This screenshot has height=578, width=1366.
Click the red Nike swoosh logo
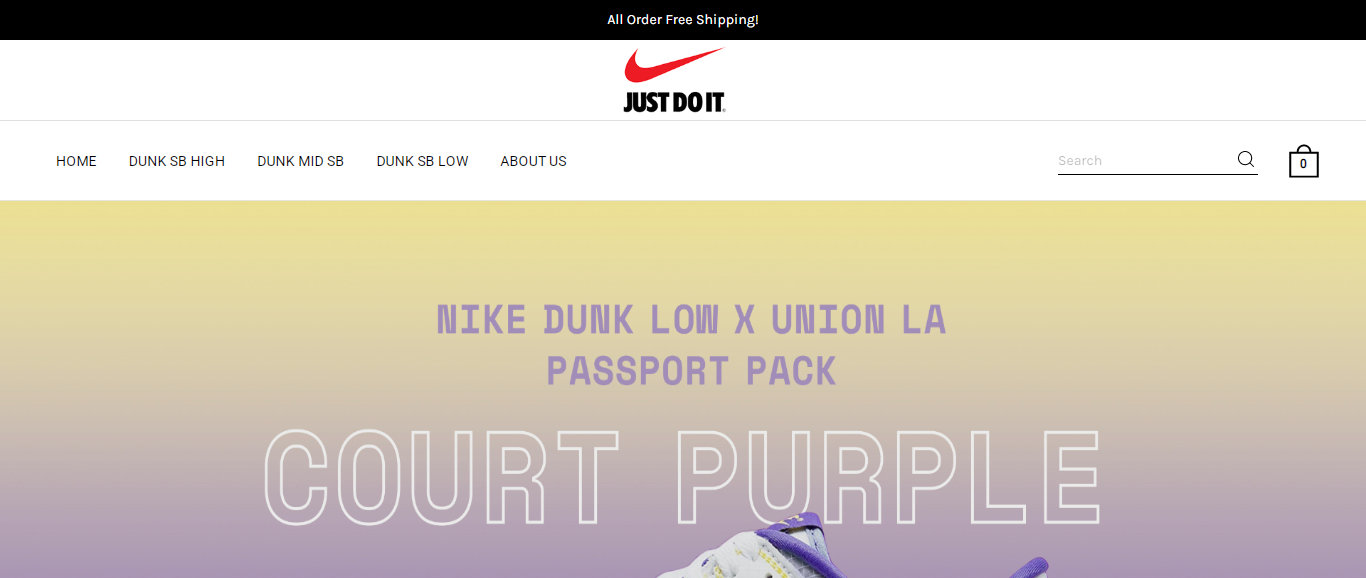click(x=673, y=65)
